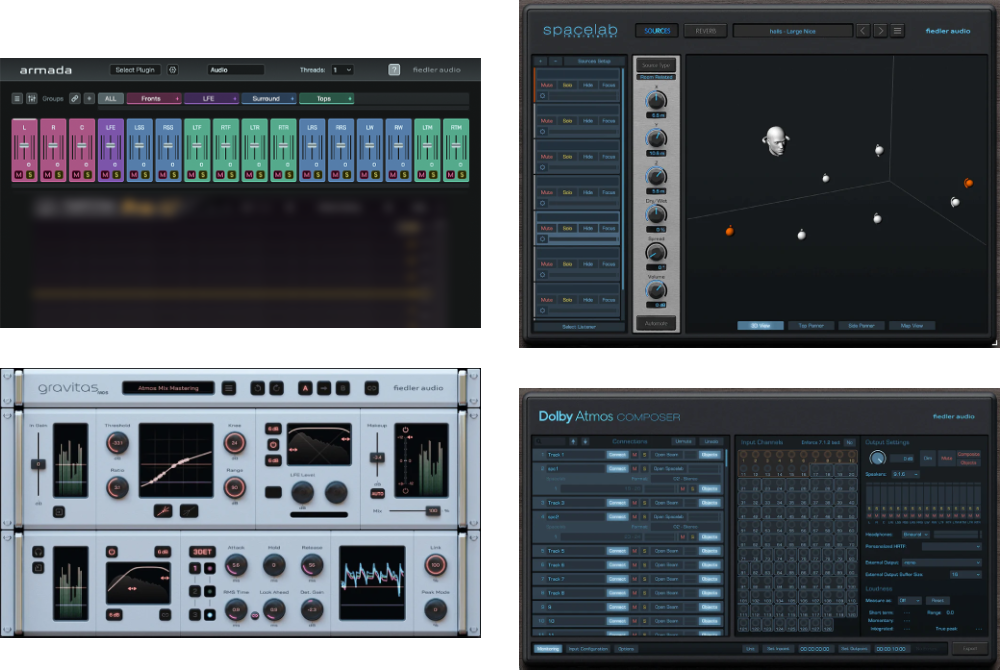The image size is (1000, 670).
Task: Mute the first source in Spacelab
Action: 547,86
